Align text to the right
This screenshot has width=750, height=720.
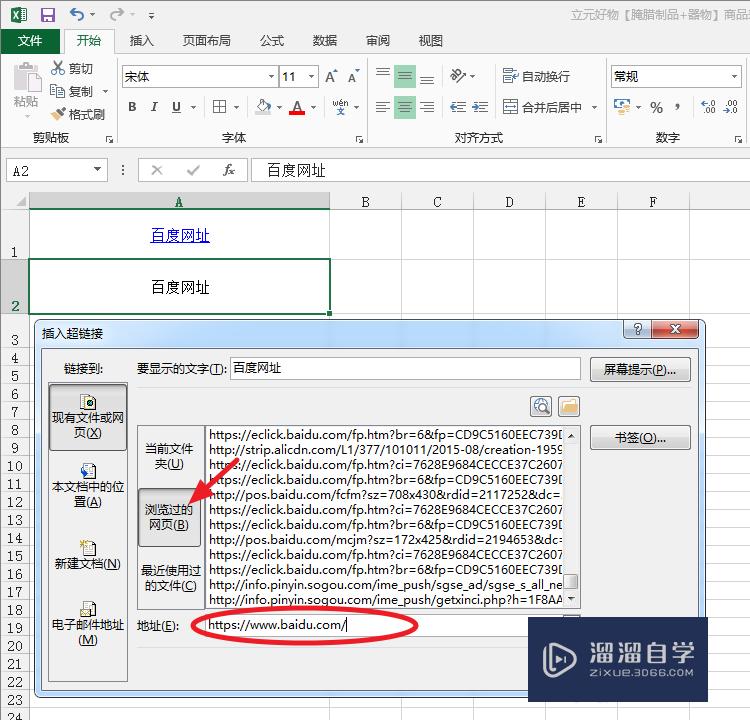tap(427, 107)
